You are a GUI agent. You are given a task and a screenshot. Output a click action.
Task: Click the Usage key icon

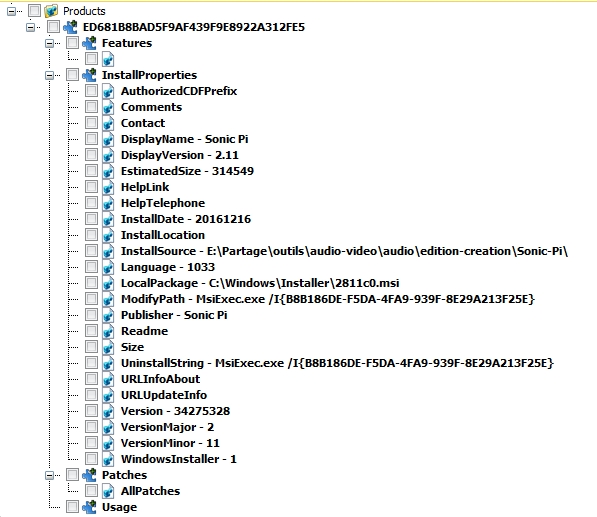[89, 507]
